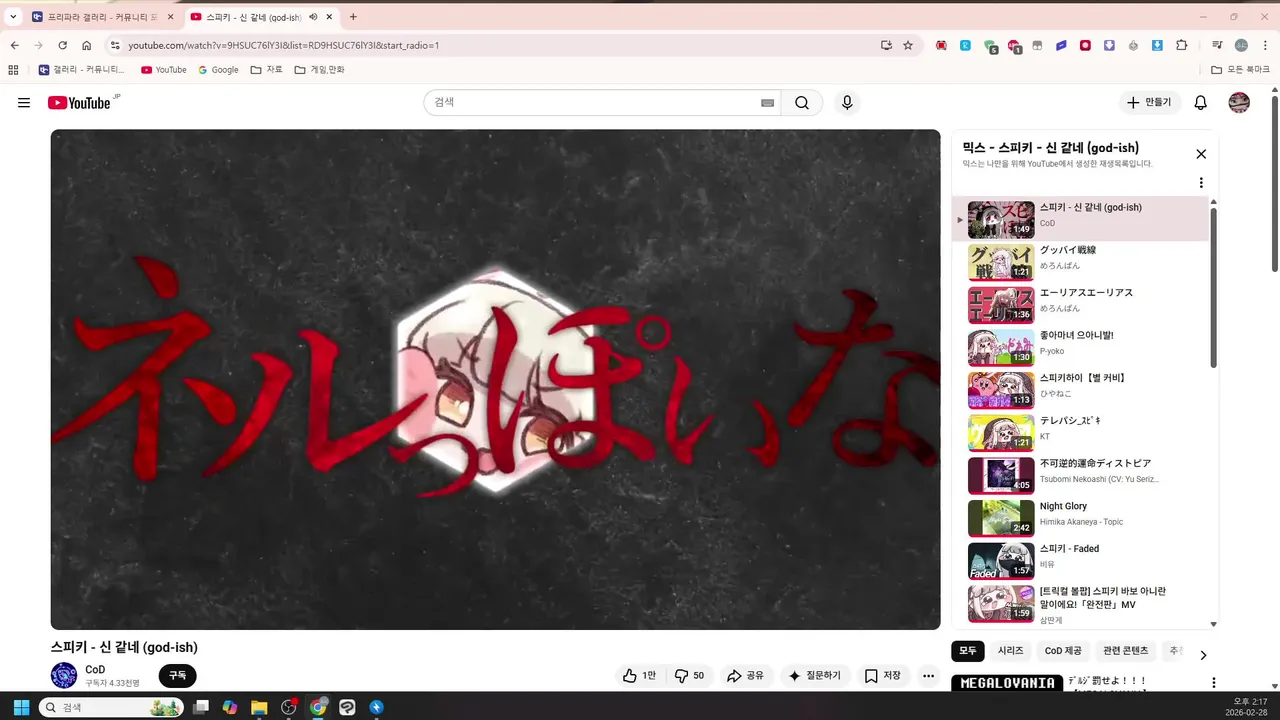The width and height of the screenshot is (1280, 720).
Task: Click the blue download arrow extension
Action: coord(1157,45)
